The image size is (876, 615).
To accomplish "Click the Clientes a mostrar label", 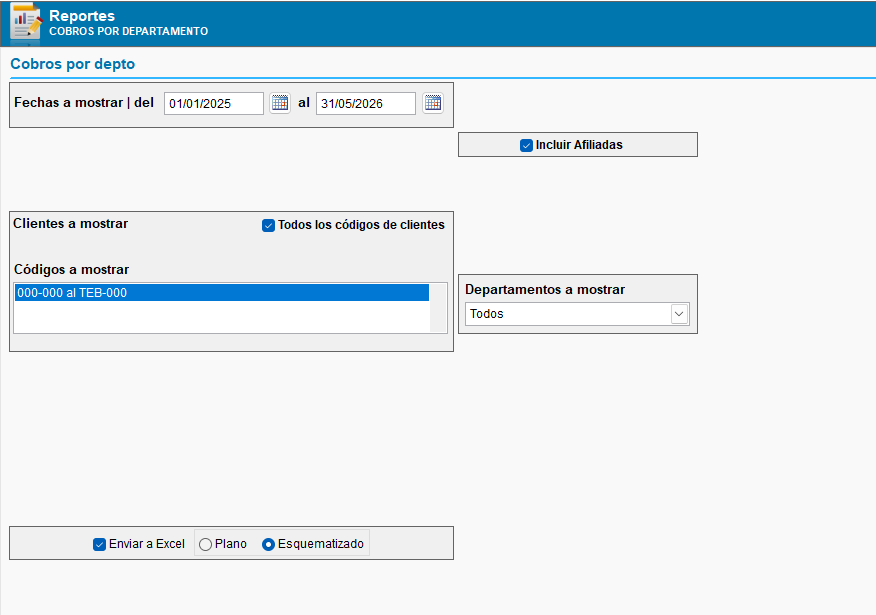I will tap(70, 223).
